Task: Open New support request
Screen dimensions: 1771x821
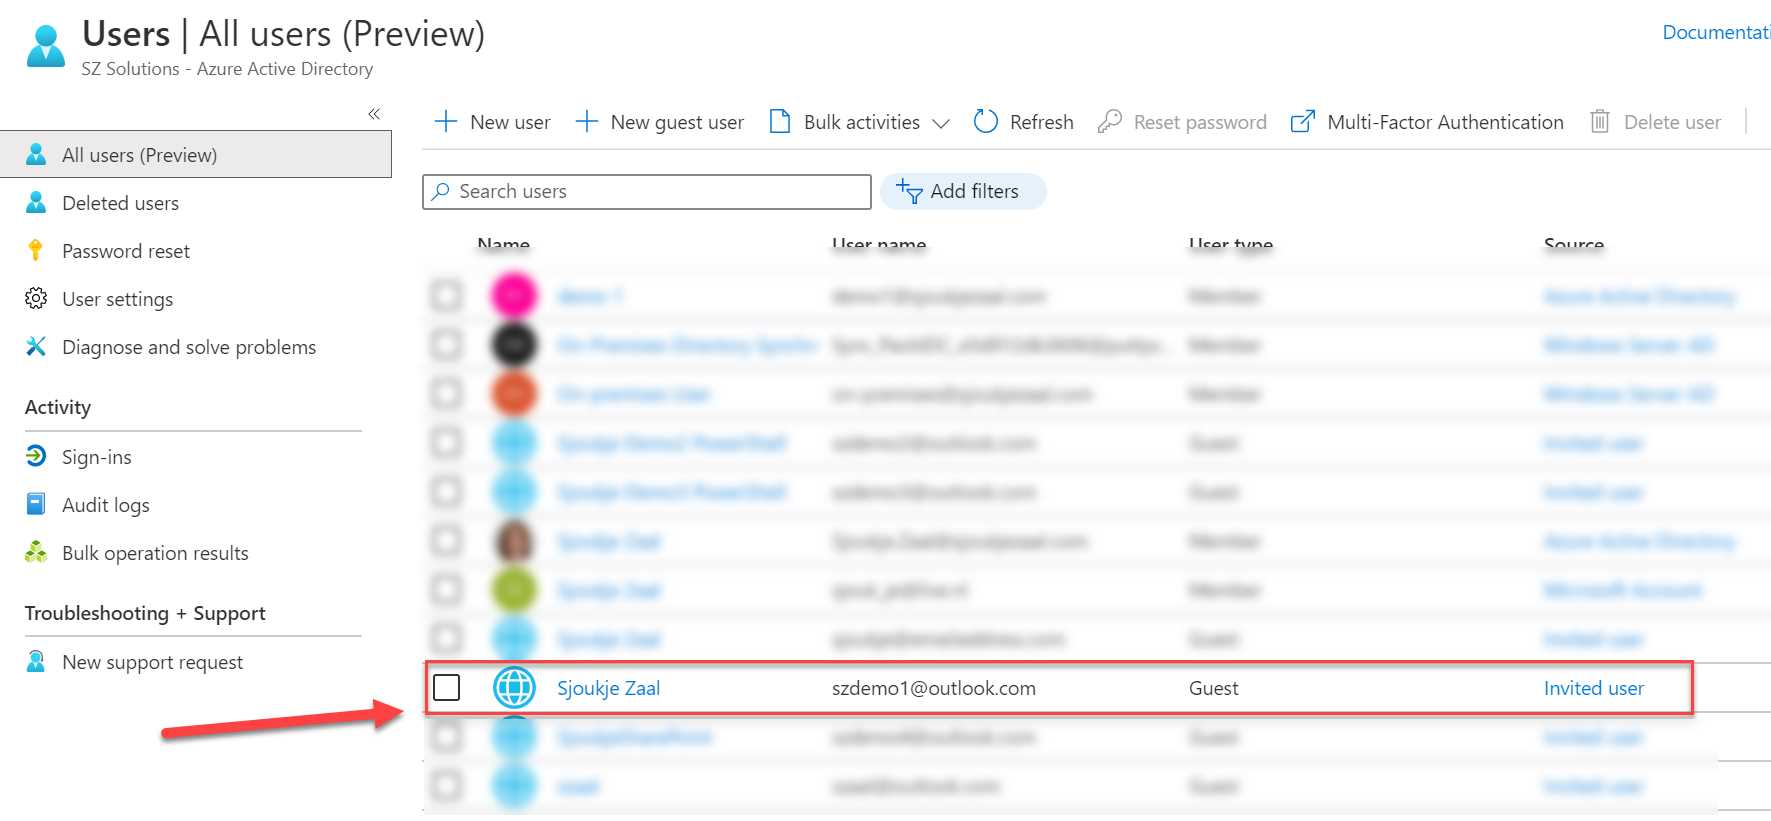Action: pos(152,662)
